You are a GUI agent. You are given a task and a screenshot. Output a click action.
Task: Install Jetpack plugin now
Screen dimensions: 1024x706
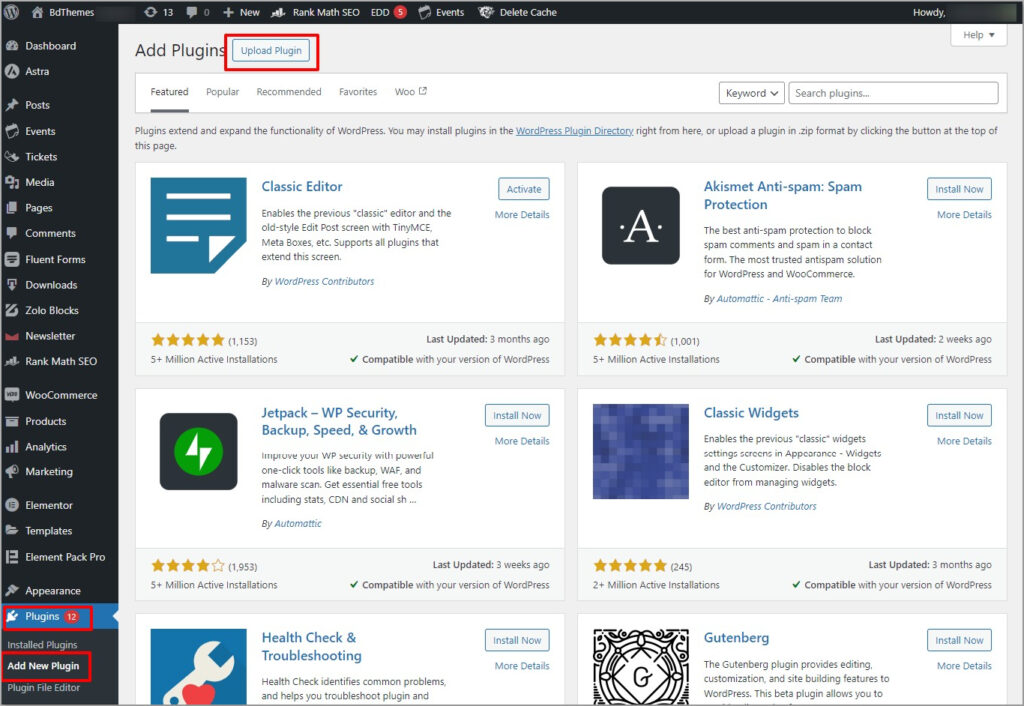(517, 415)
